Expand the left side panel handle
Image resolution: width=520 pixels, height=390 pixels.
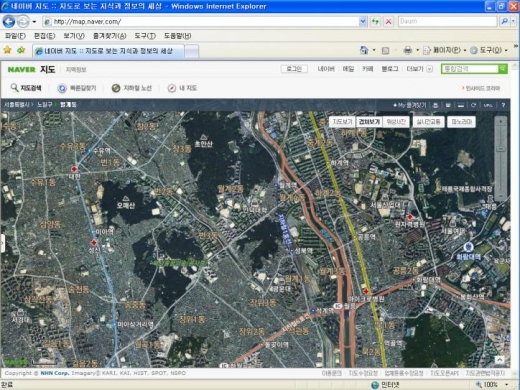2,243
